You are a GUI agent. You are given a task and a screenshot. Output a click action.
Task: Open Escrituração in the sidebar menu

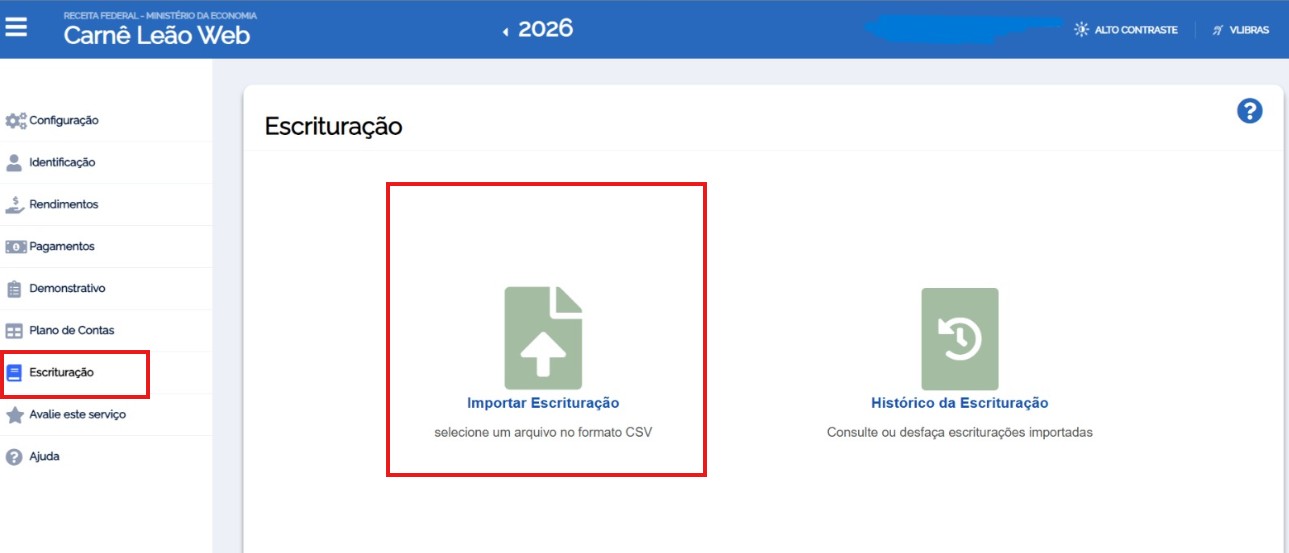(61, 373)
